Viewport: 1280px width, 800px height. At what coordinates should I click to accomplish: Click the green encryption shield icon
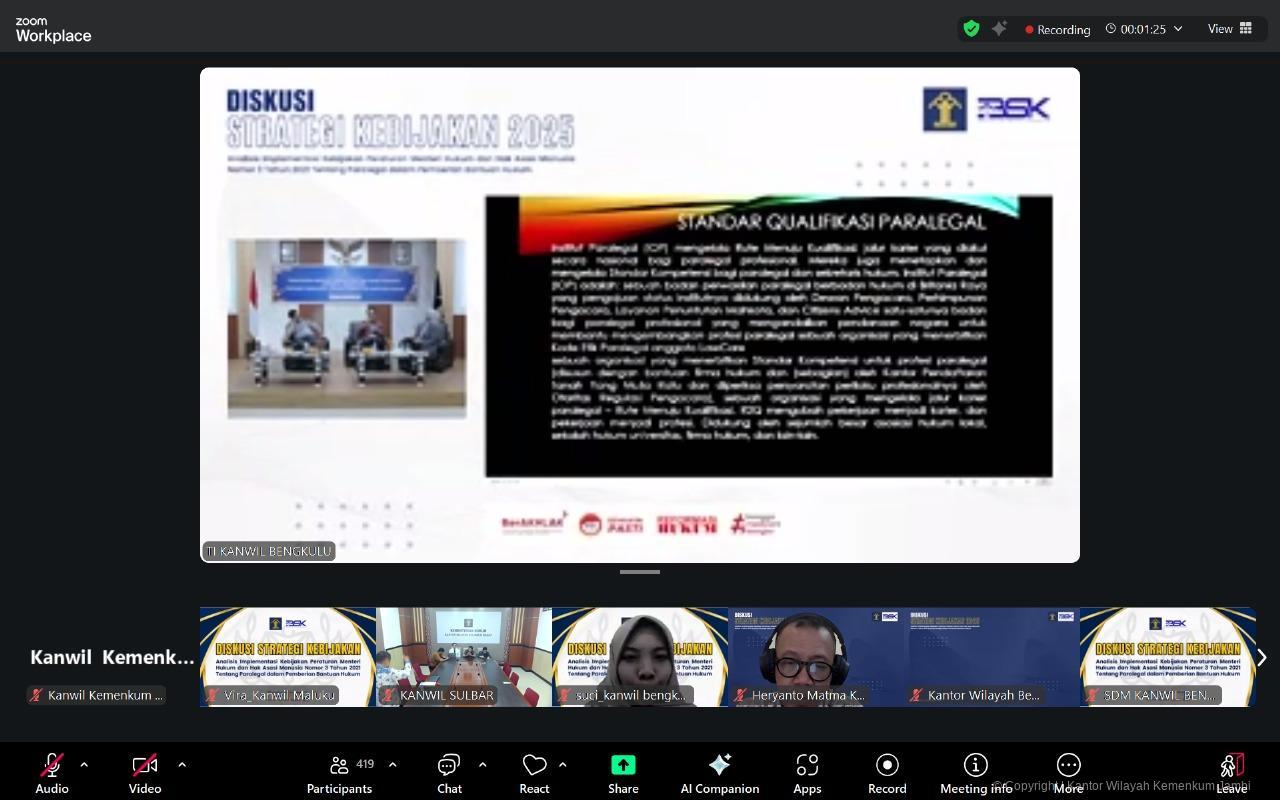tap(971, 29)
